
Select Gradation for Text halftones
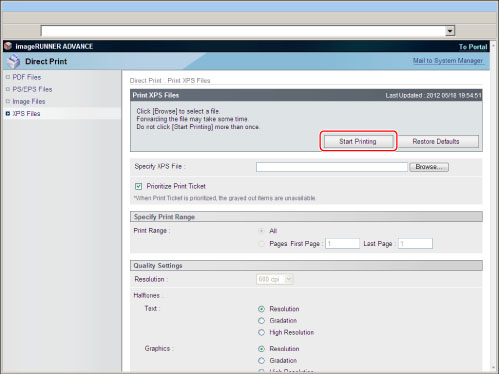[x=261, y=321]
